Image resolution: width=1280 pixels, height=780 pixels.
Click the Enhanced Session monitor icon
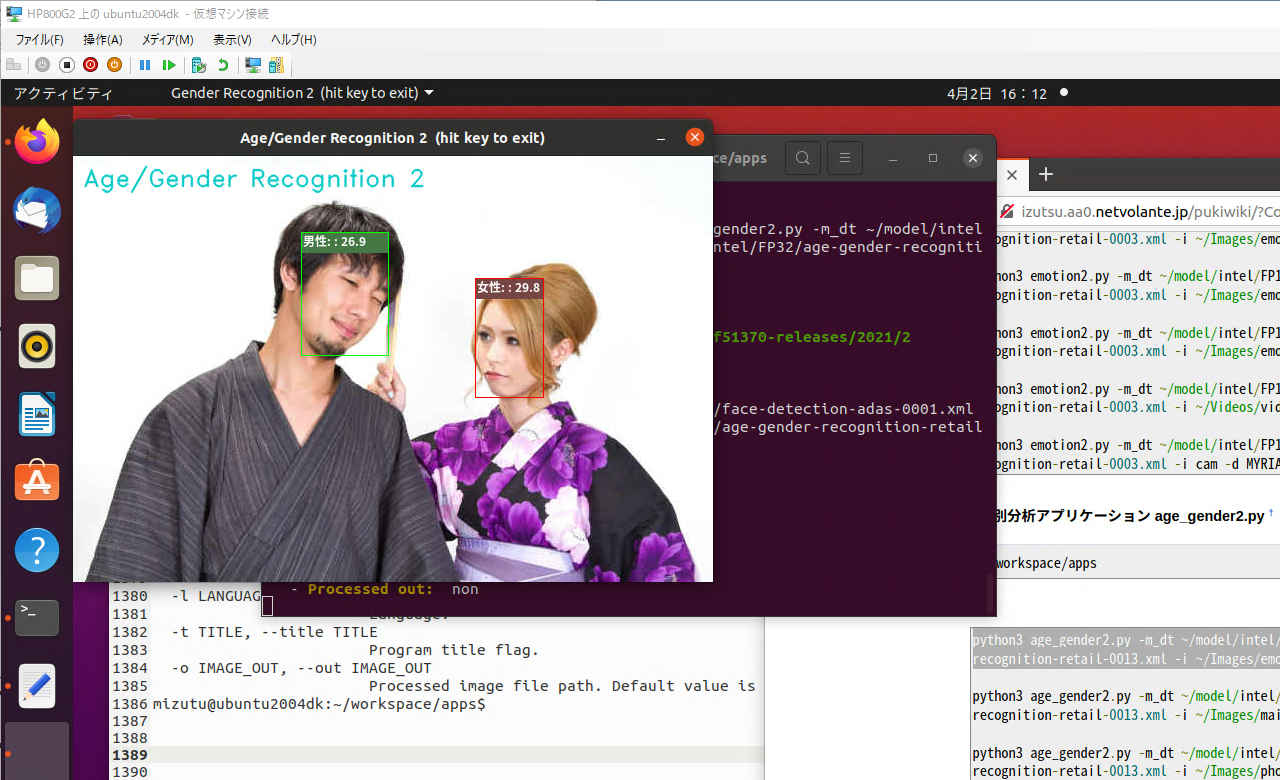click(x=253, y=65)
